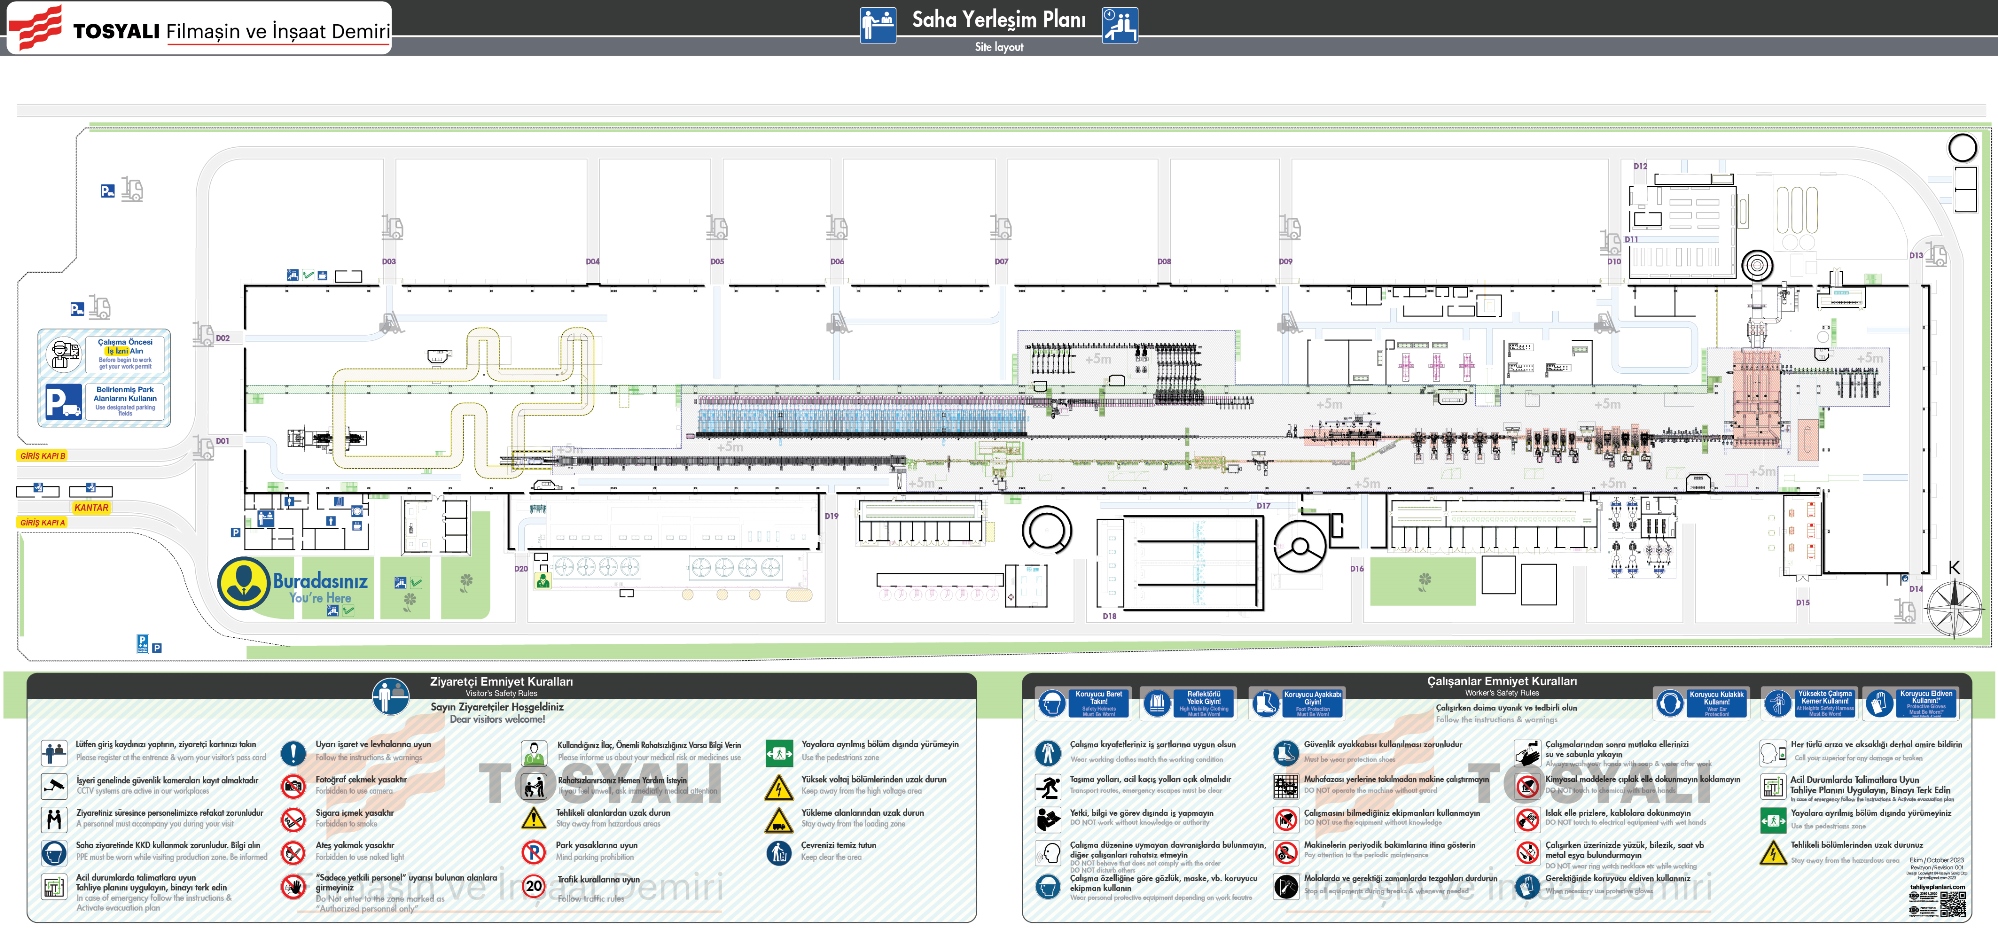Click the 'GİRİŞ KAPI B' gate label
The height and width of the screenshot is (932, 1998).
(42, 456)
